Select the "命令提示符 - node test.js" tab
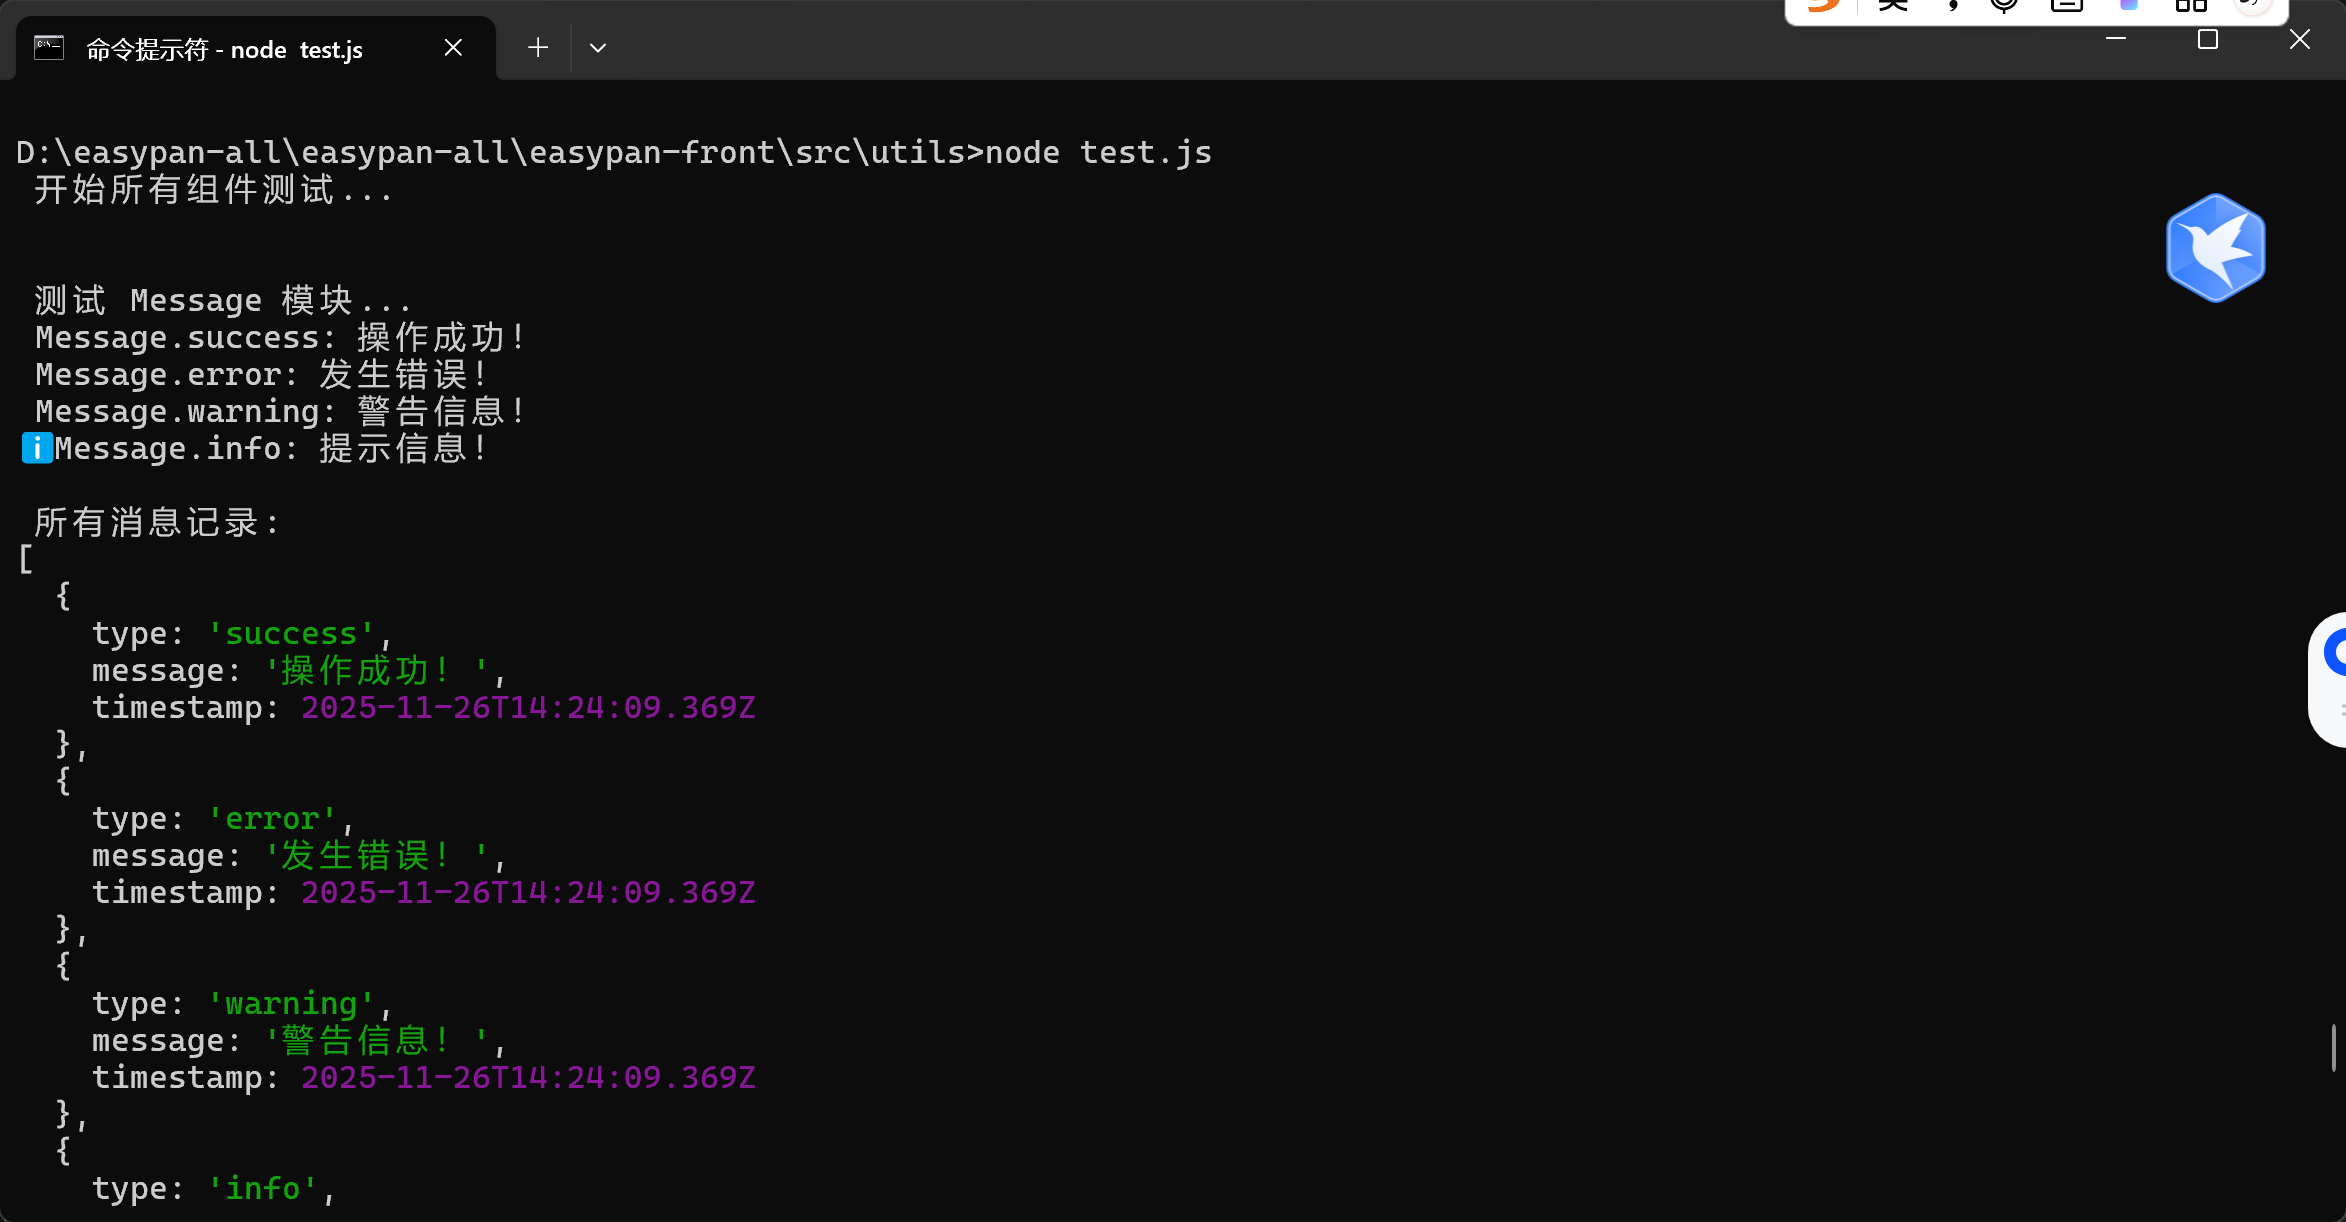Image resolution: width=2346 pixels, height=1222 pixels. point(224,49)
